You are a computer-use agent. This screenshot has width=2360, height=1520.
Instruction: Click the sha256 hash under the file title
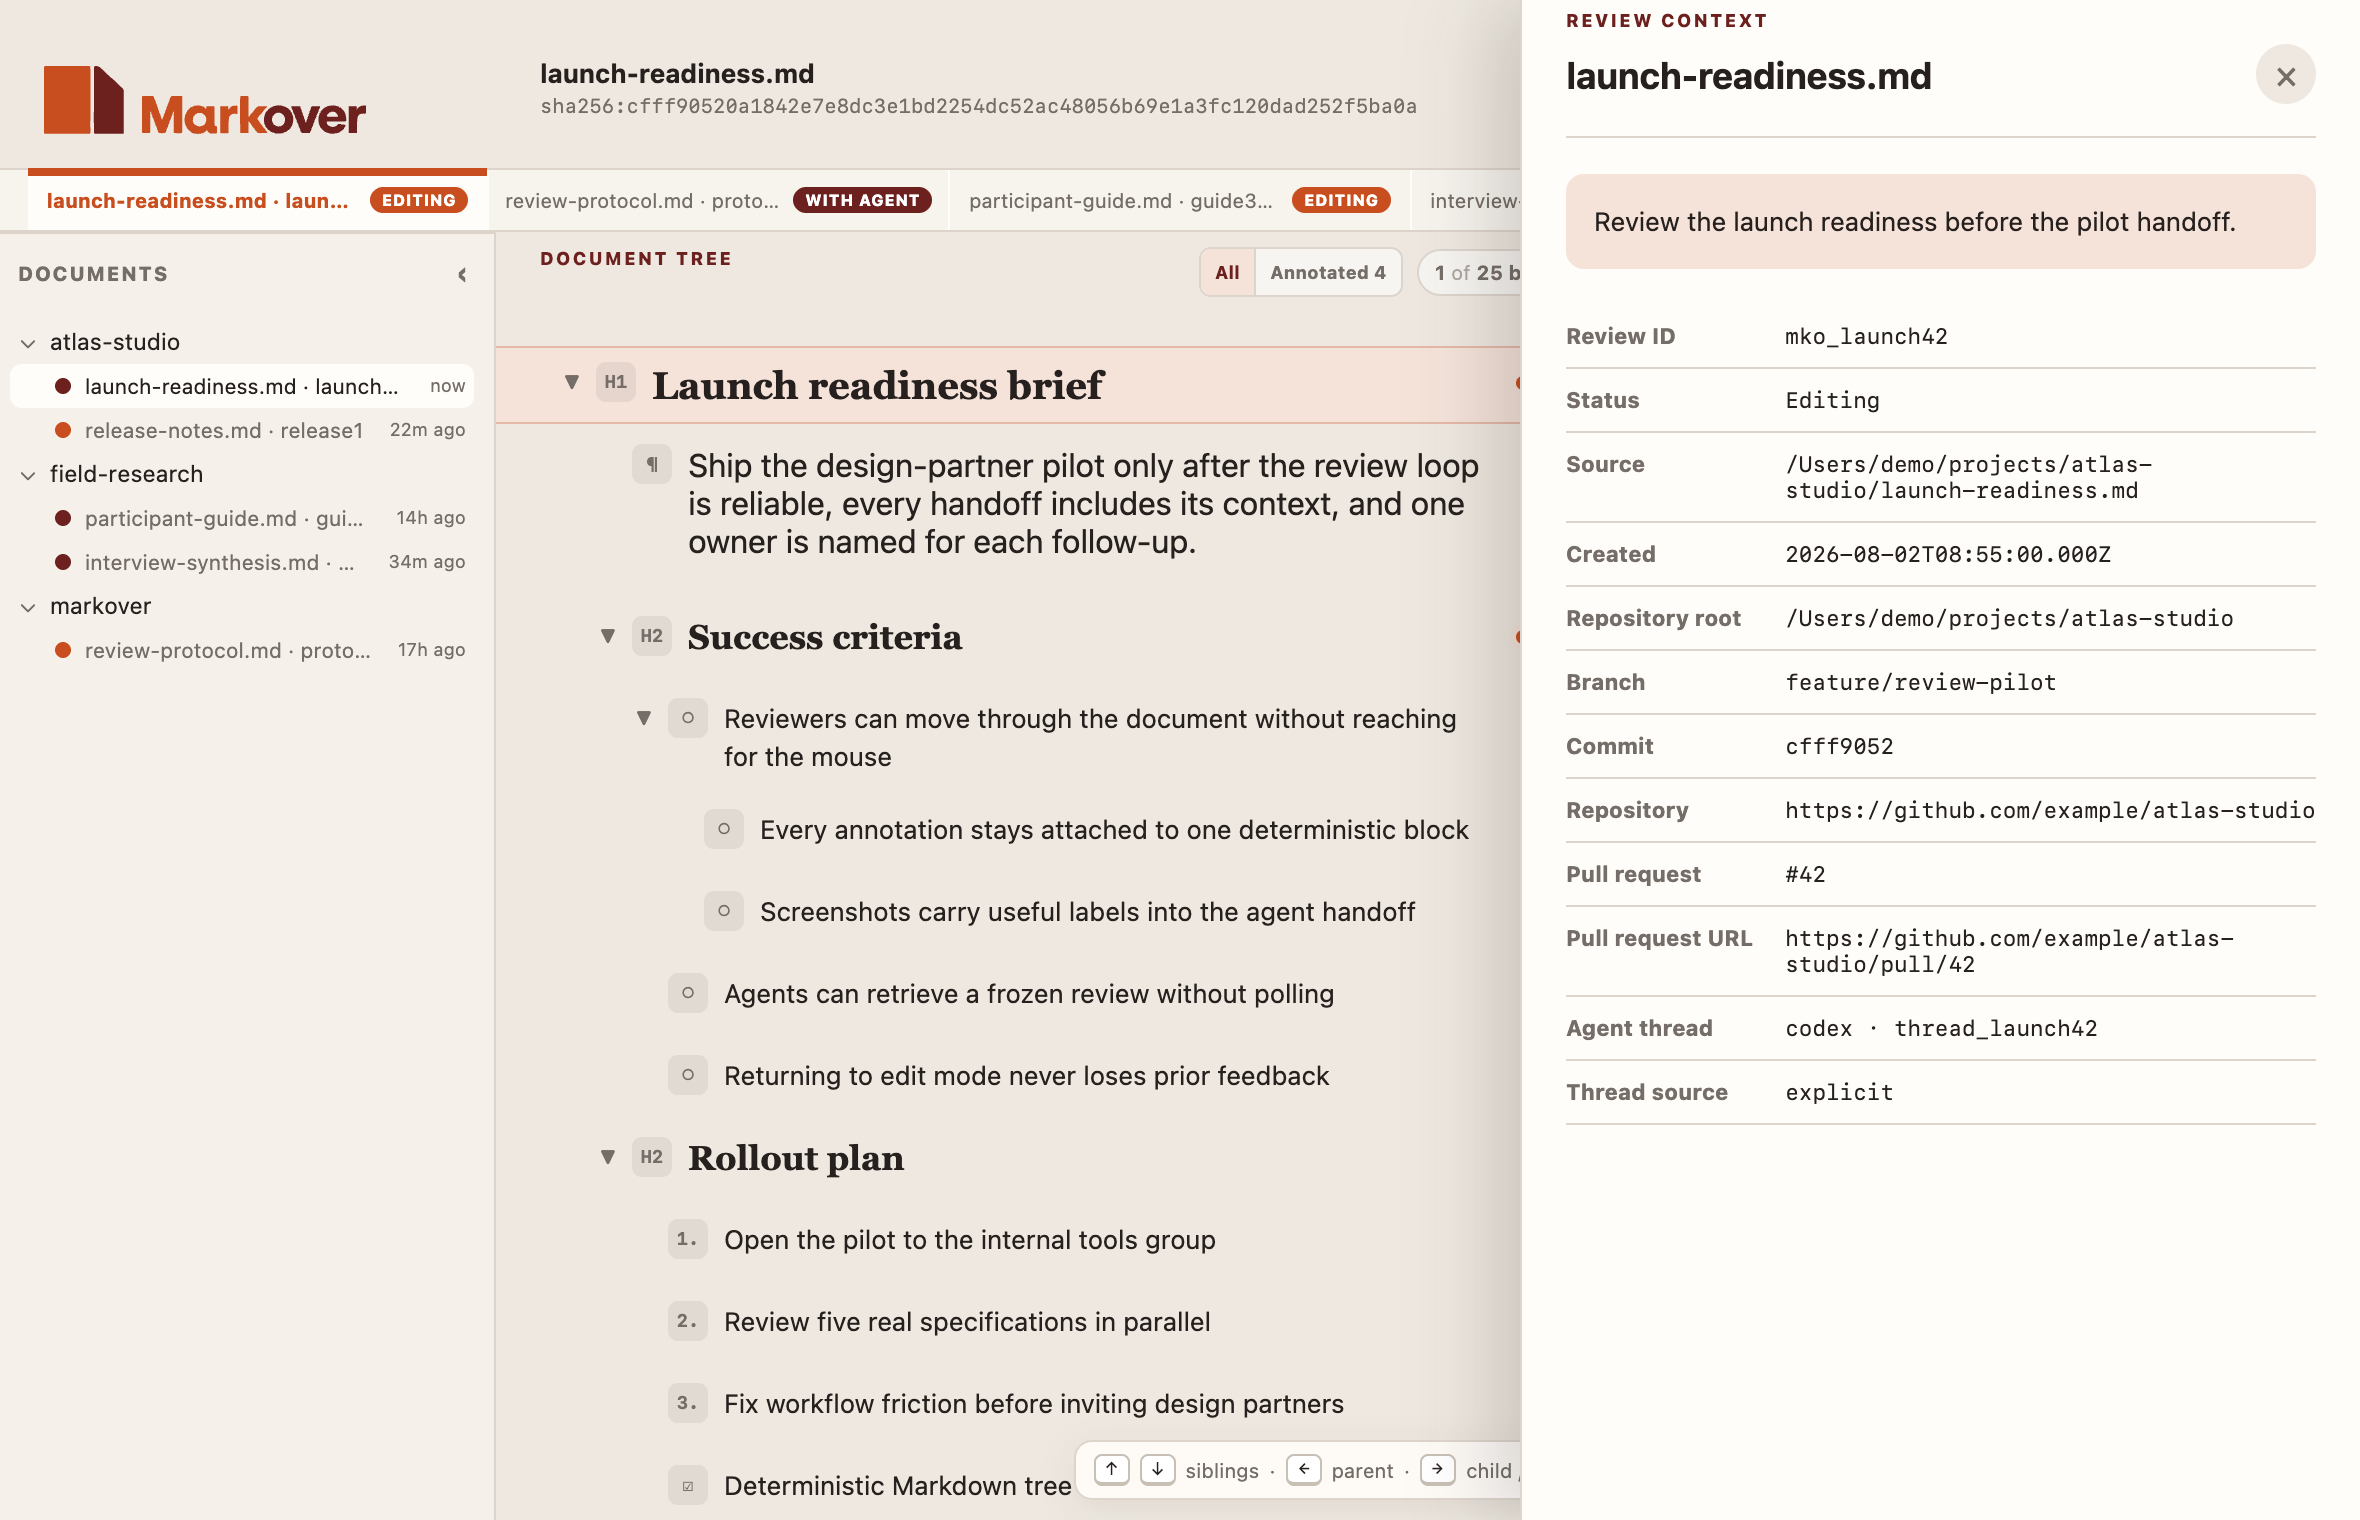978,106
